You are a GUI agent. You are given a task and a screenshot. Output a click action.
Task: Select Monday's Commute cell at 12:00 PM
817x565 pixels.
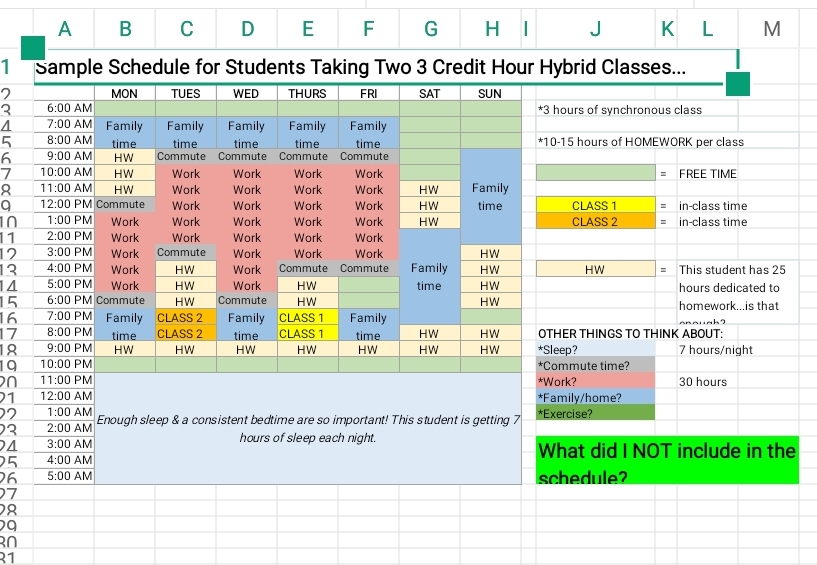pos(125,204)
